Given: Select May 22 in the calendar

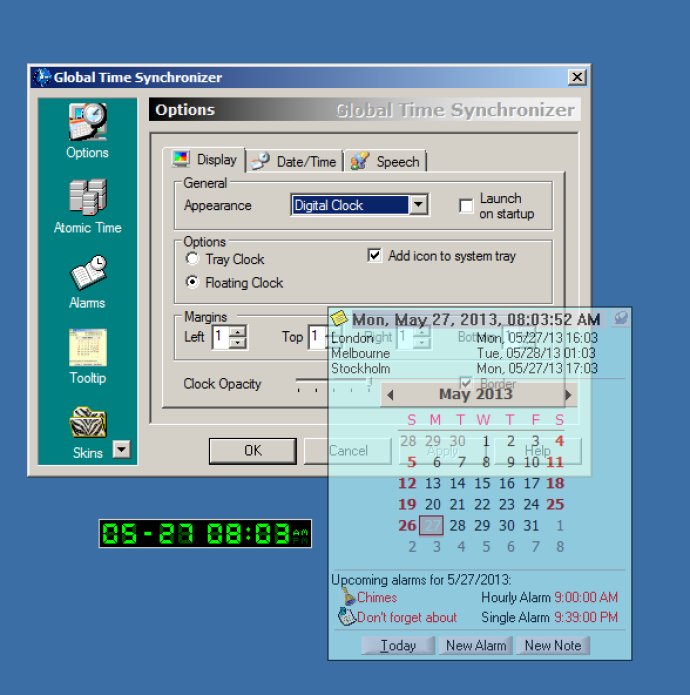Looking at the screenshot, I should tap(482, 504).
